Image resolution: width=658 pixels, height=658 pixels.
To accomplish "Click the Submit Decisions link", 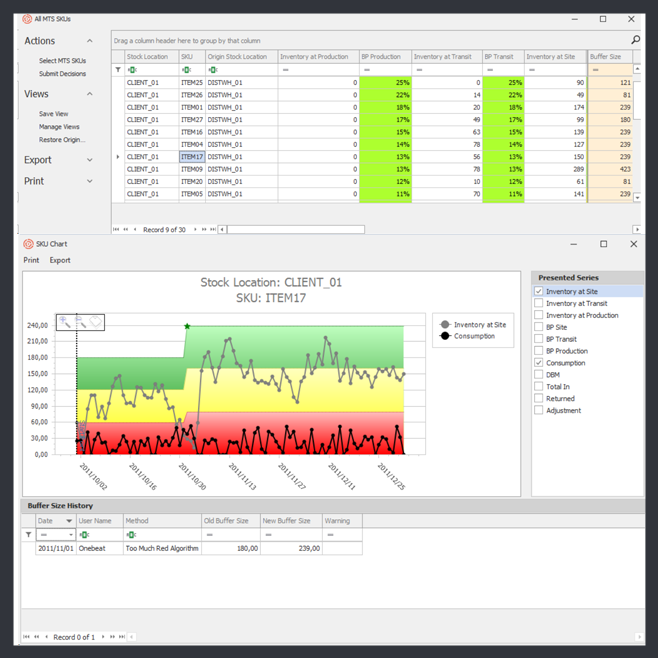I will click(62, 74).
